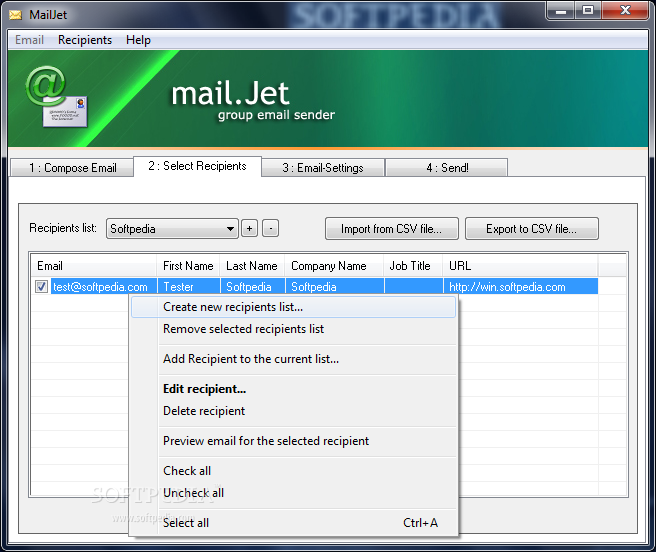Open the 4 : Send! tab
This screenshot has width=656, height=552.
click(446, 168)
